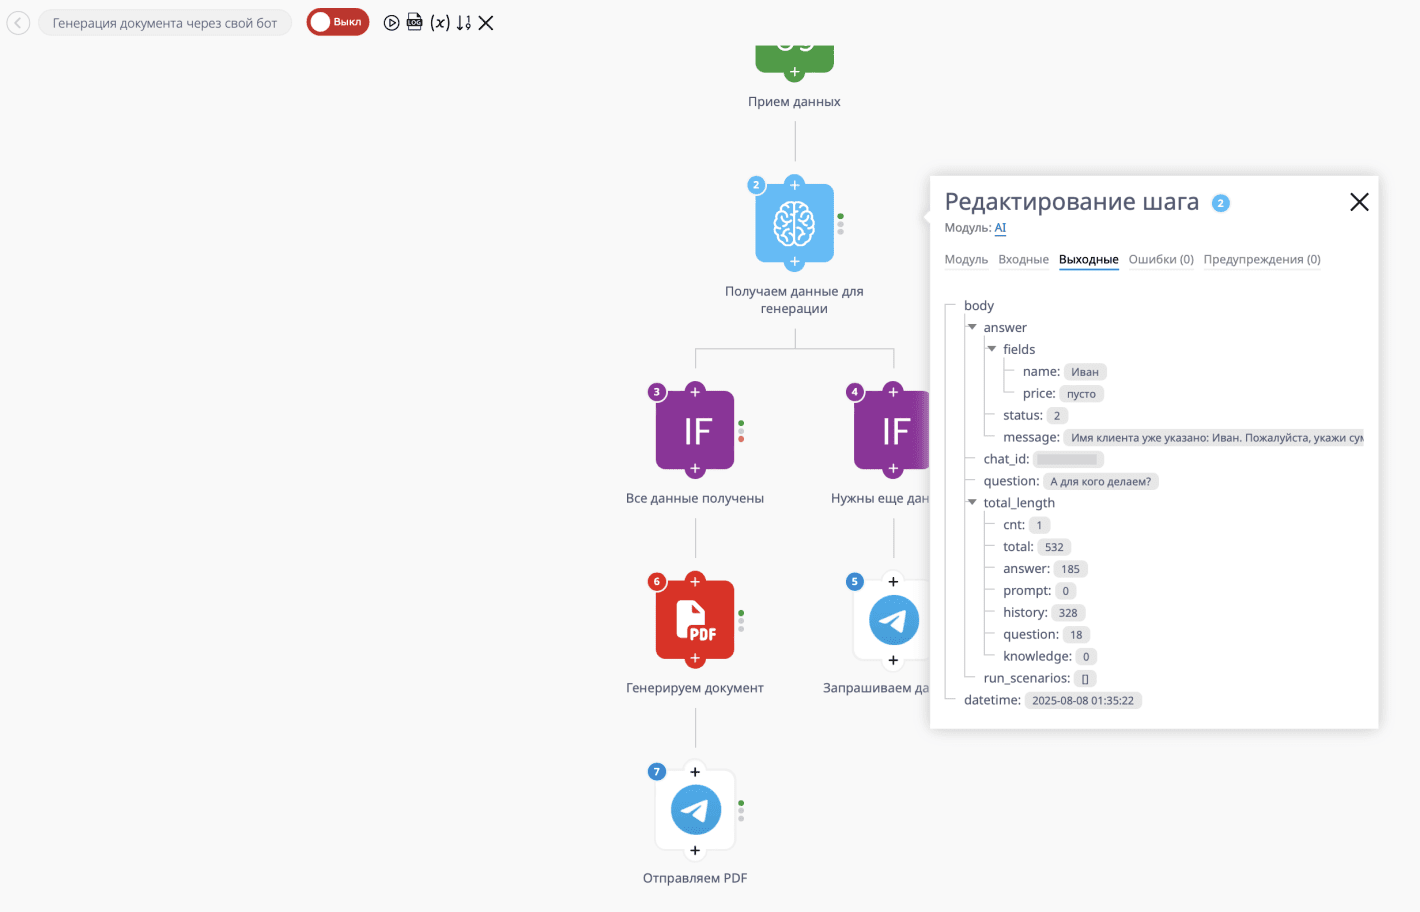This screenshot has width=1420, height=912.
Task: Select IF node 'Все данные получены'
Action: point(695,430)
